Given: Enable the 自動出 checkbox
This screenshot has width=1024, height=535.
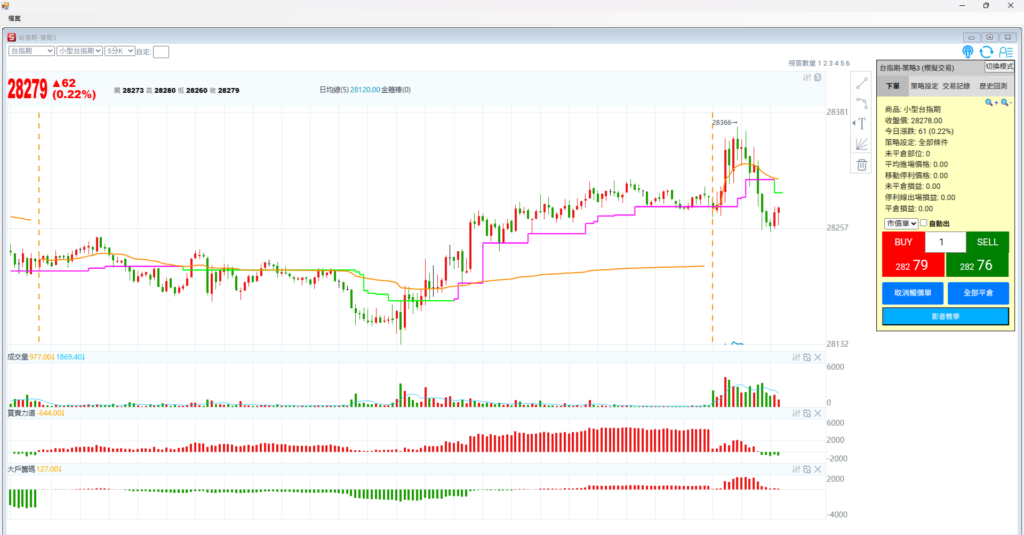Looking at the screenshot, I should 923,223.
